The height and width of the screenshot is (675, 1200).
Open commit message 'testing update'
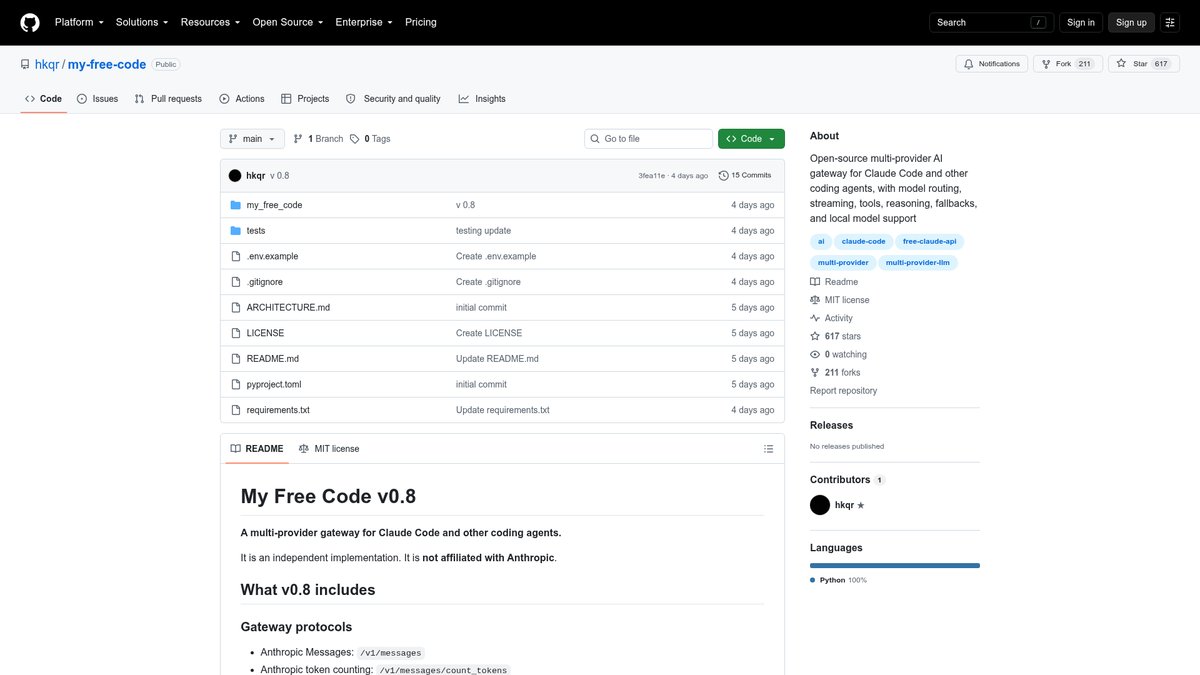(483, 231)
